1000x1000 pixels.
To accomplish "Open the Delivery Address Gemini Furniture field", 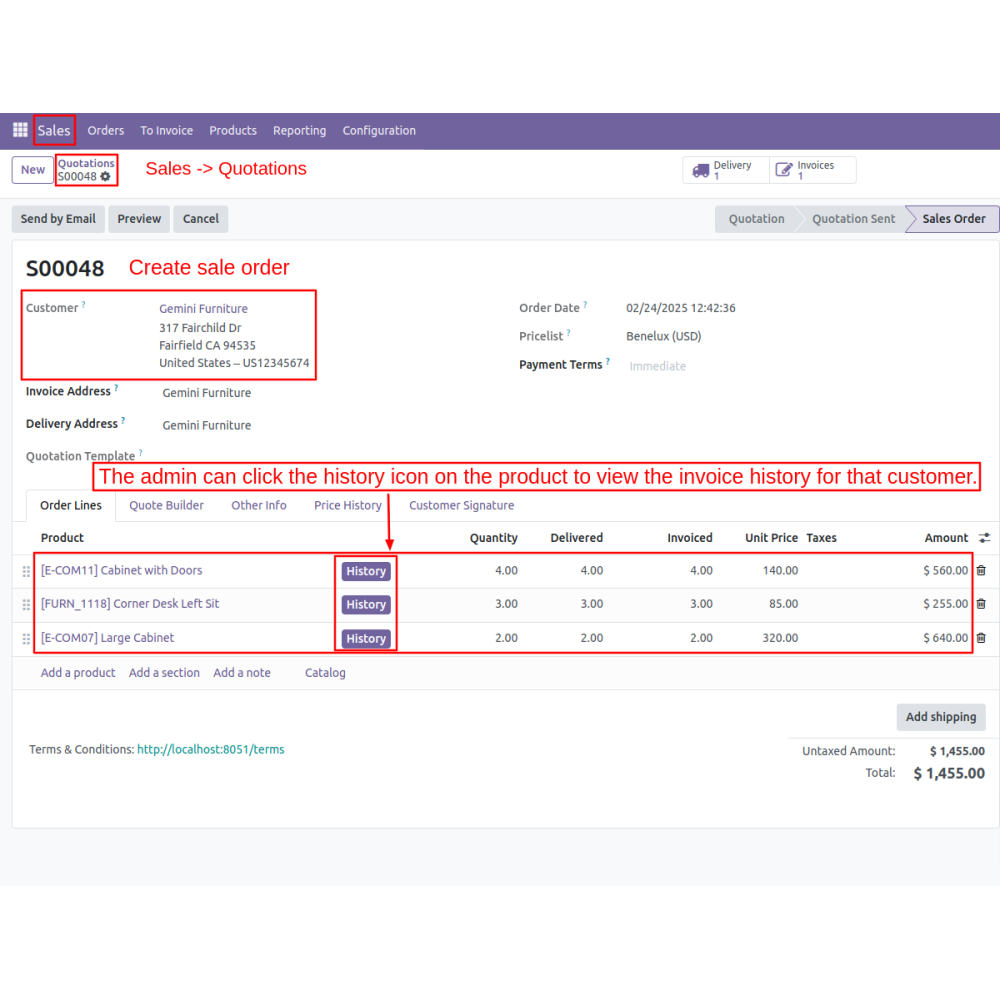I will pos(207,425).
